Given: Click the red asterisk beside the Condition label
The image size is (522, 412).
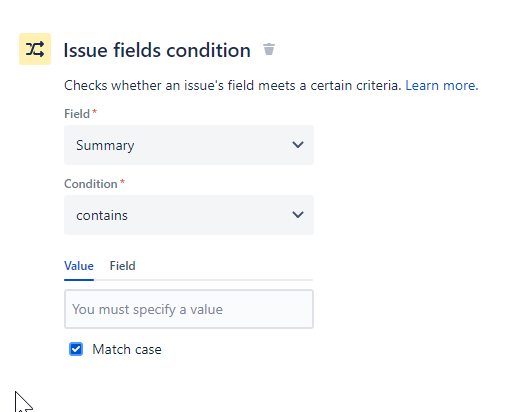Looking at the screenshot, I should [122, 181].
